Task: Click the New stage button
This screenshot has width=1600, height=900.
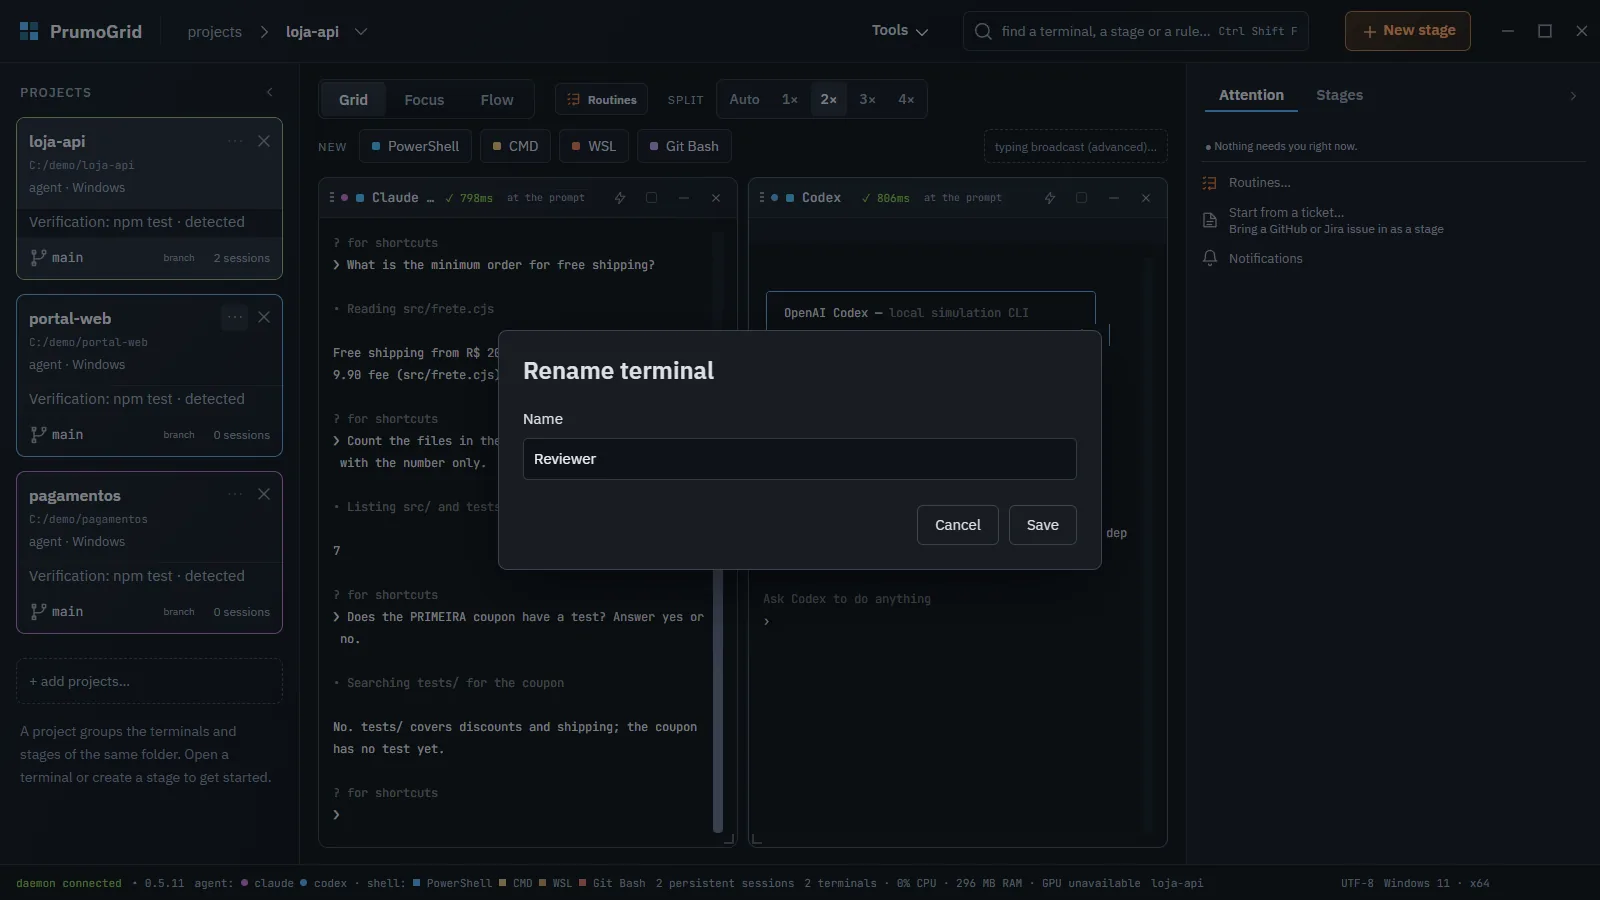Action: coord(1408,31)
